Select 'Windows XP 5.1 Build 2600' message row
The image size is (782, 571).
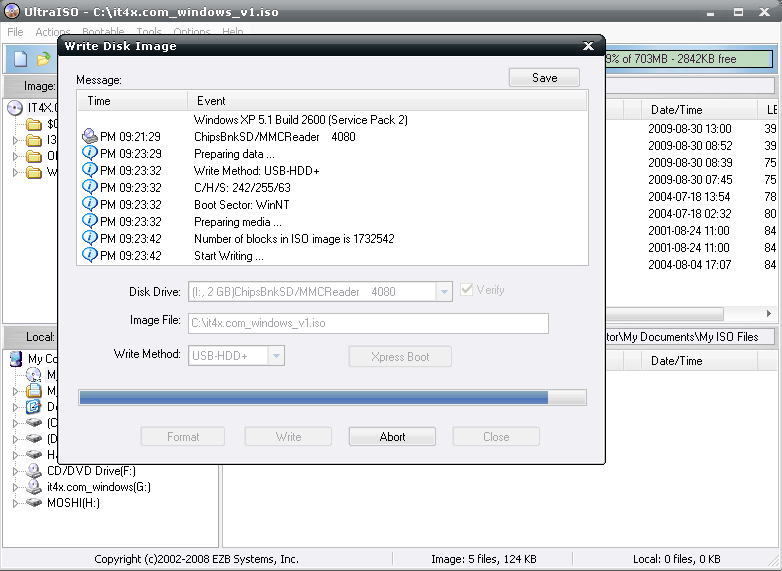pyautogui.click(x=332, y=120)
